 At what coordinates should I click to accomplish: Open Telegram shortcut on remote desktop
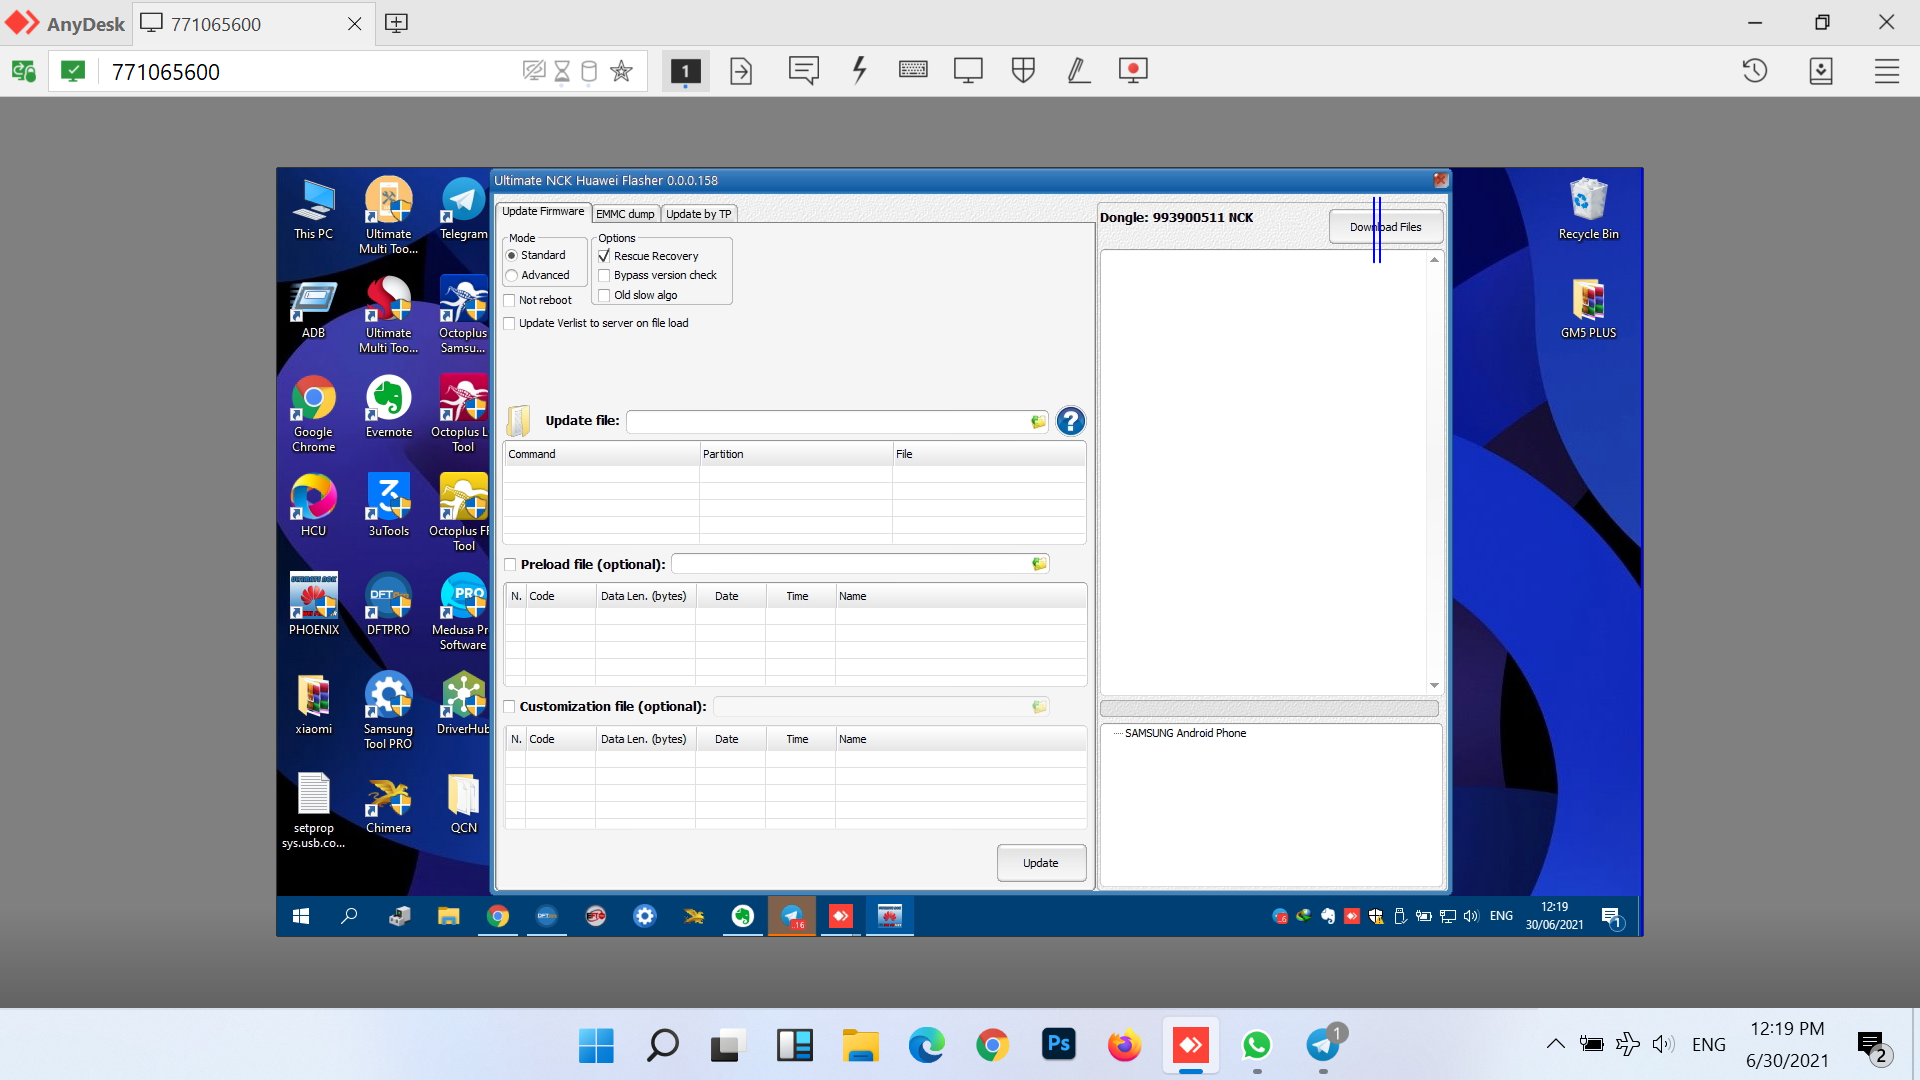[x=463, y=209]
